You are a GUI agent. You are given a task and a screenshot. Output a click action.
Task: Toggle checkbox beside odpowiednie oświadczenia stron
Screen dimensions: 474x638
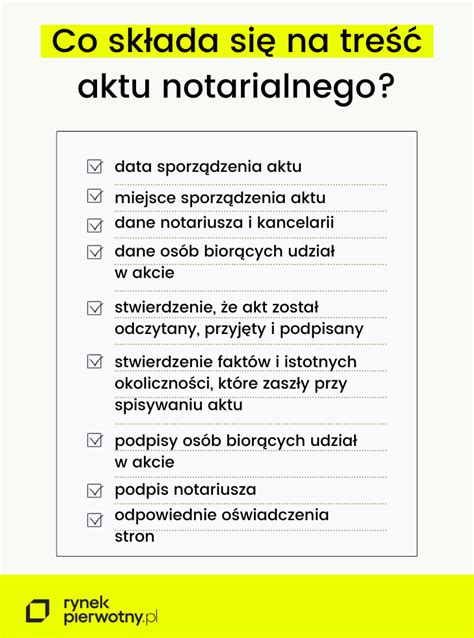coord(94,520)
